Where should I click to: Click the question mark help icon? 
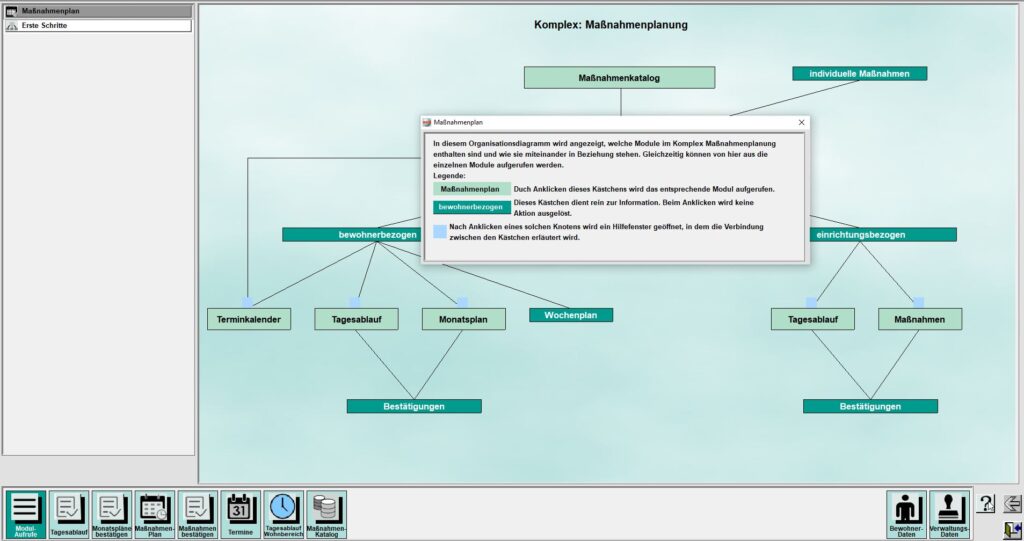coord(986,504)
